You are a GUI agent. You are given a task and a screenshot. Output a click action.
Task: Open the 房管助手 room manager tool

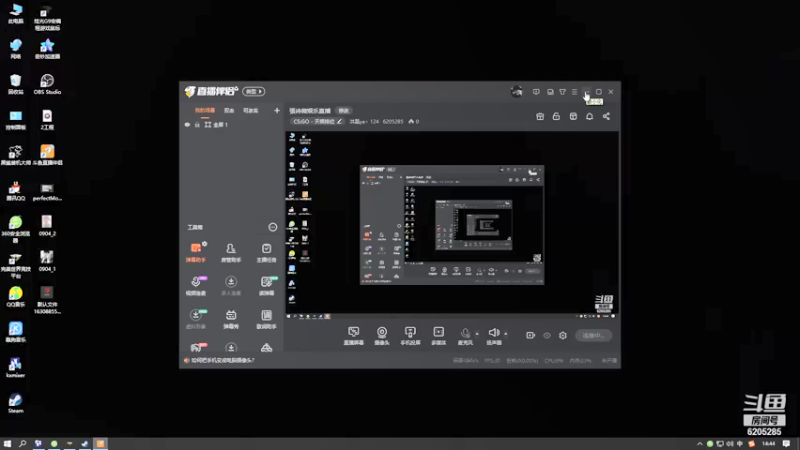click(231, 253)
